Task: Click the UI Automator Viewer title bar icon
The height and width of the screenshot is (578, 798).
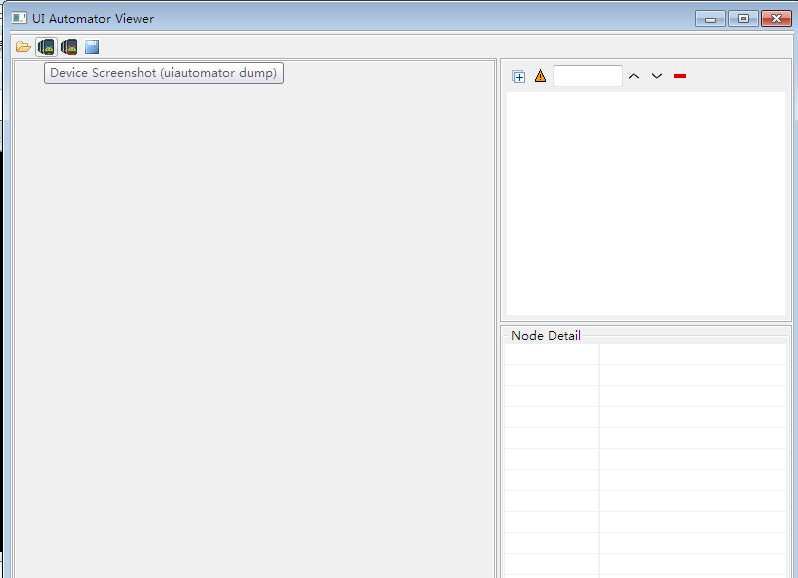Action: [19, 18]
